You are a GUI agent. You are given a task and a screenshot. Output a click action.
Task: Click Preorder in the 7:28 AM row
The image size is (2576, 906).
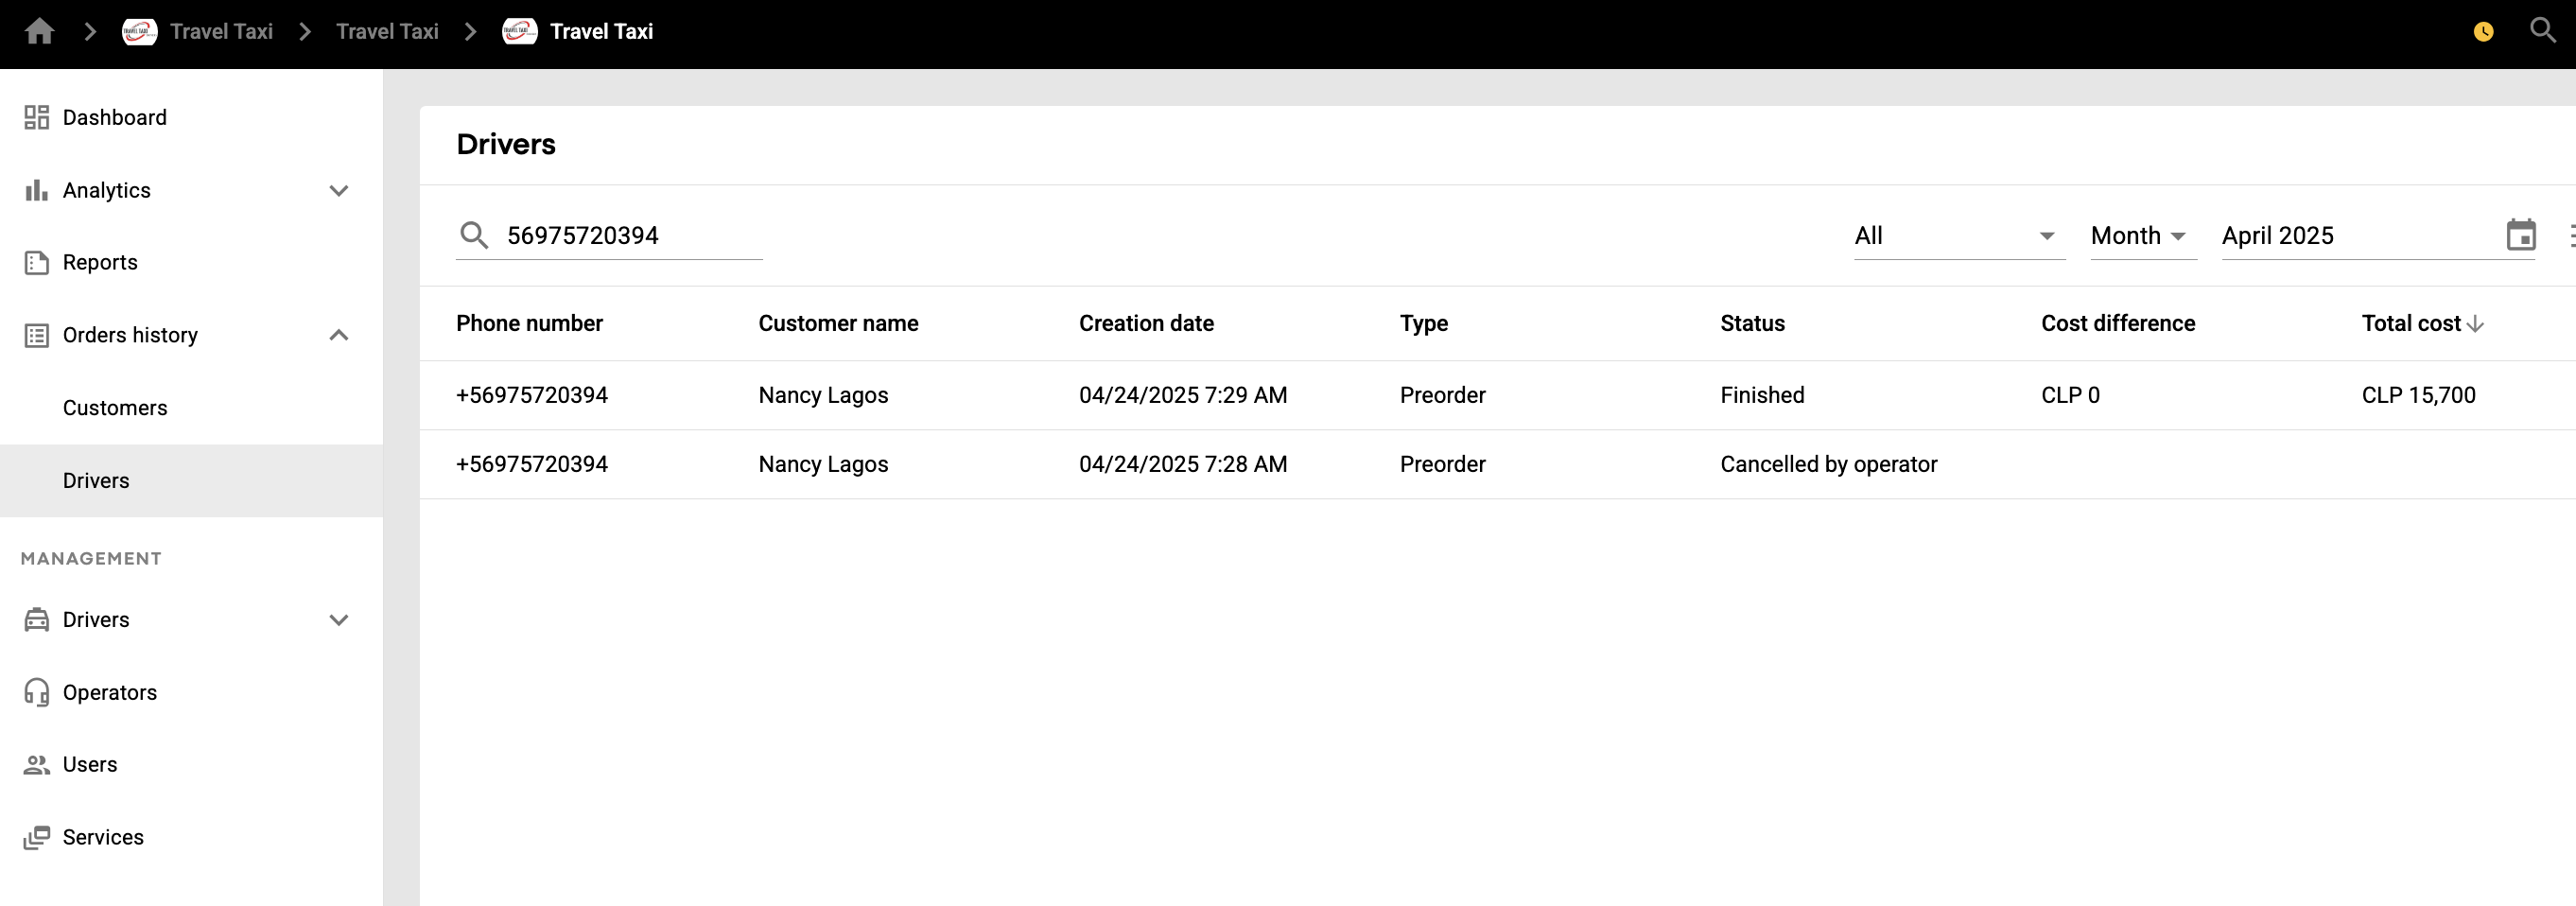(x=1442, y=465)
